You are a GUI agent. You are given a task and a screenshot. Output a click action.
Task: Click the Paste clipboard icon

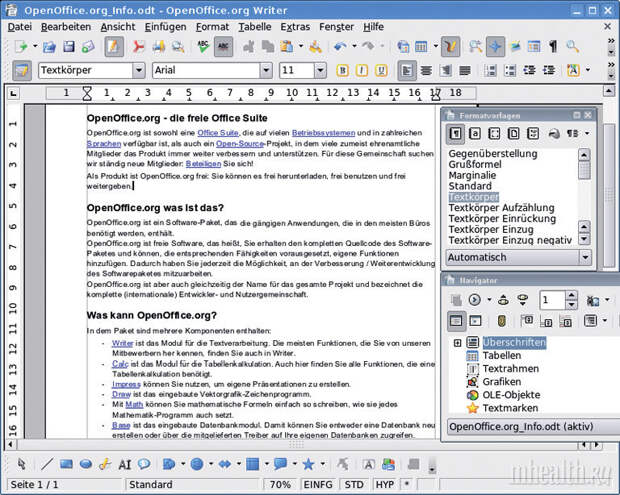point(286,47)
